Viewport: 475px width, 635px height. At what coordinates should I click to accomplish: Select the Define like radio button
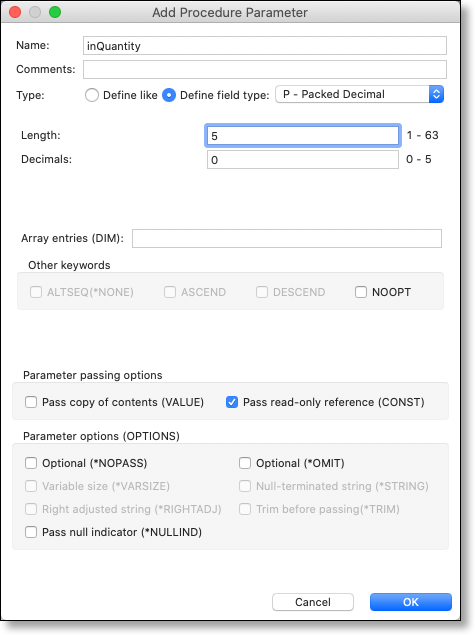point(92,95)
